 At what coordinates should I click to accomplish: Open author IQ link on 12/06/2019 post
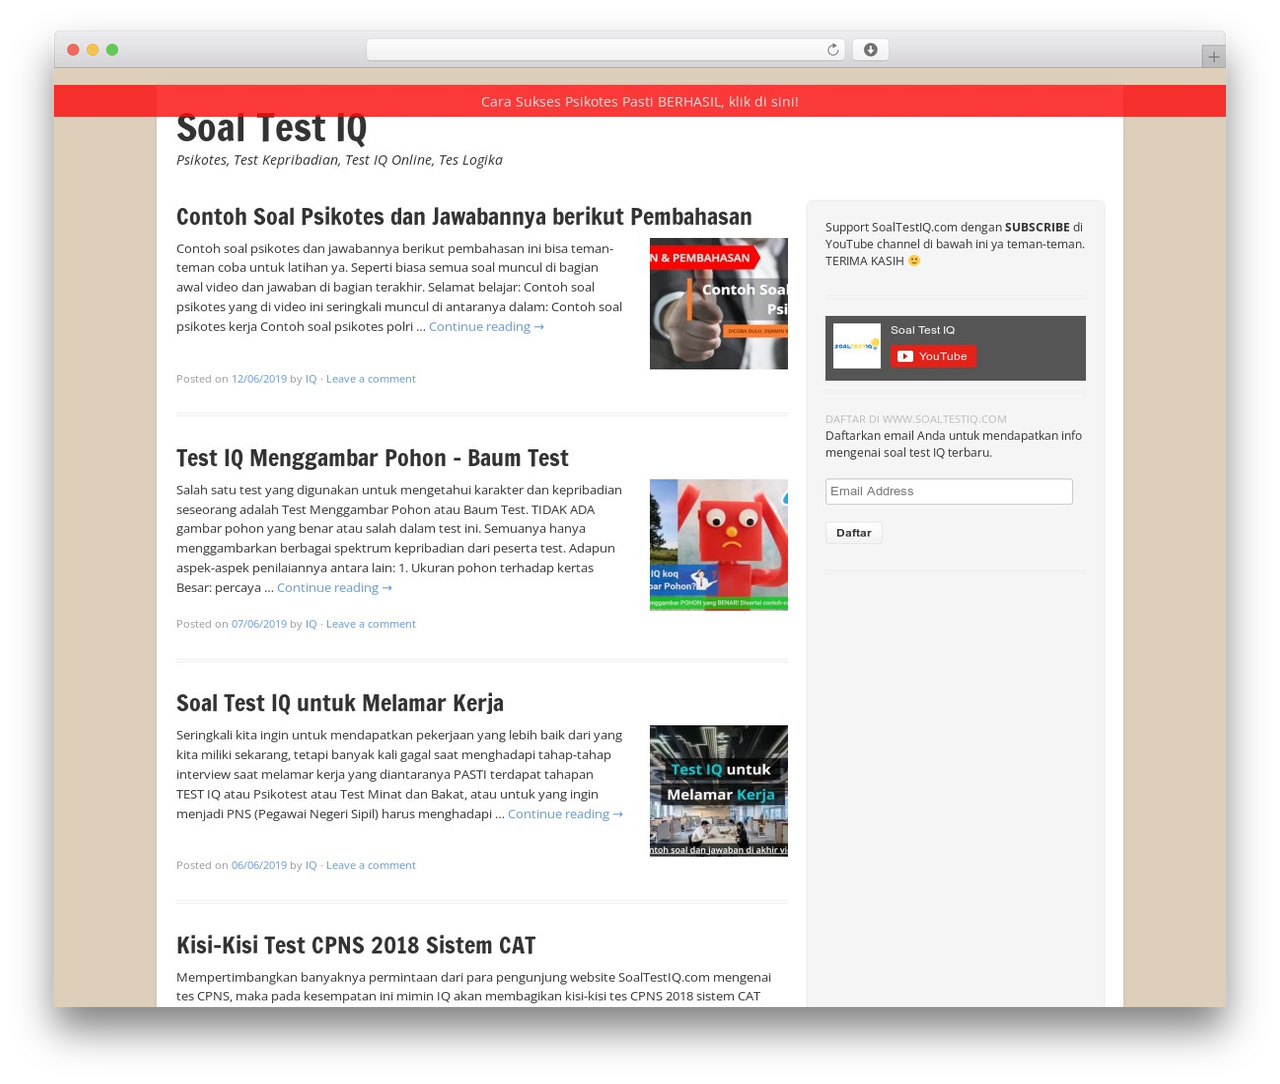click(x=311, y=379)
